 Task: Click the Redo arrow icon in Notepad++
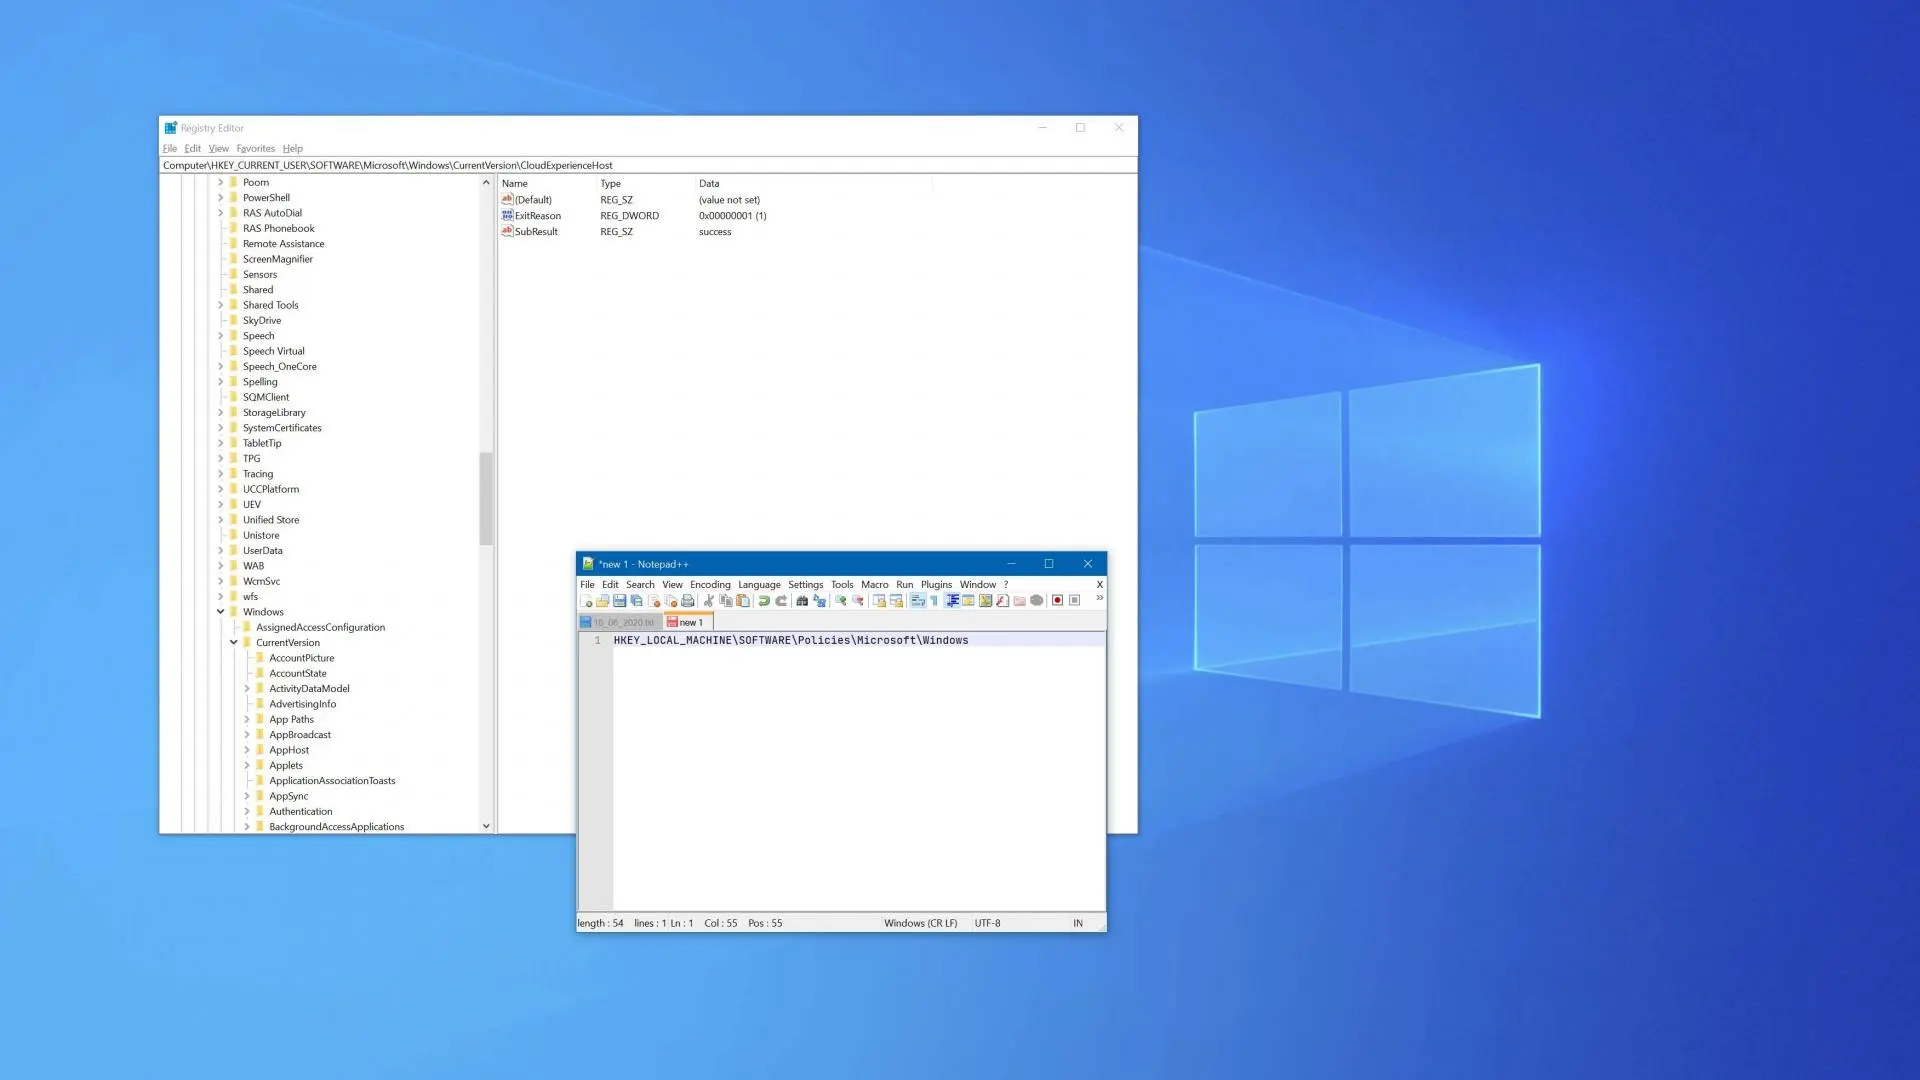pos(781,600)
